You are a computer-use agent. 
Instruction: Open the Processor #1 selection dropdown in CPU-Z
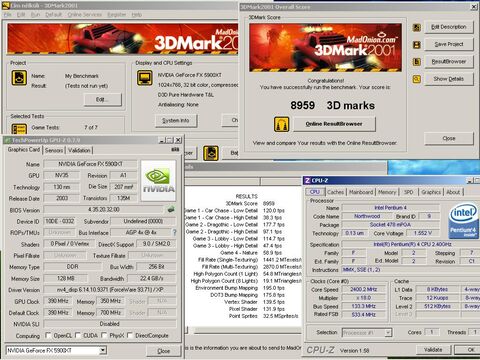click(388, 332)
